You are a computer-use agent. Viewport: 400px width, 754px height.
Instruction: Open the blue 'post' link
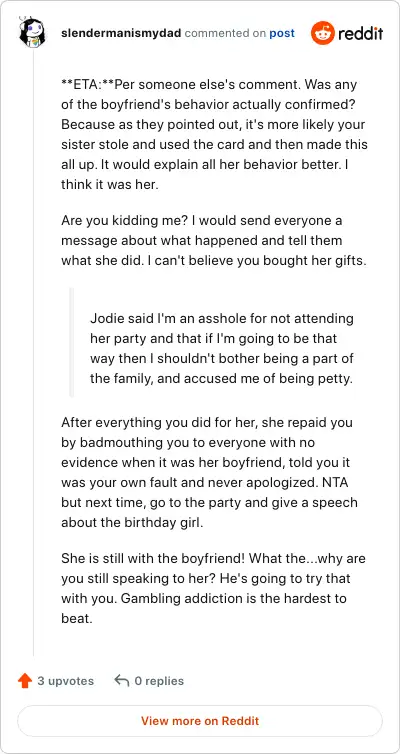282,33
